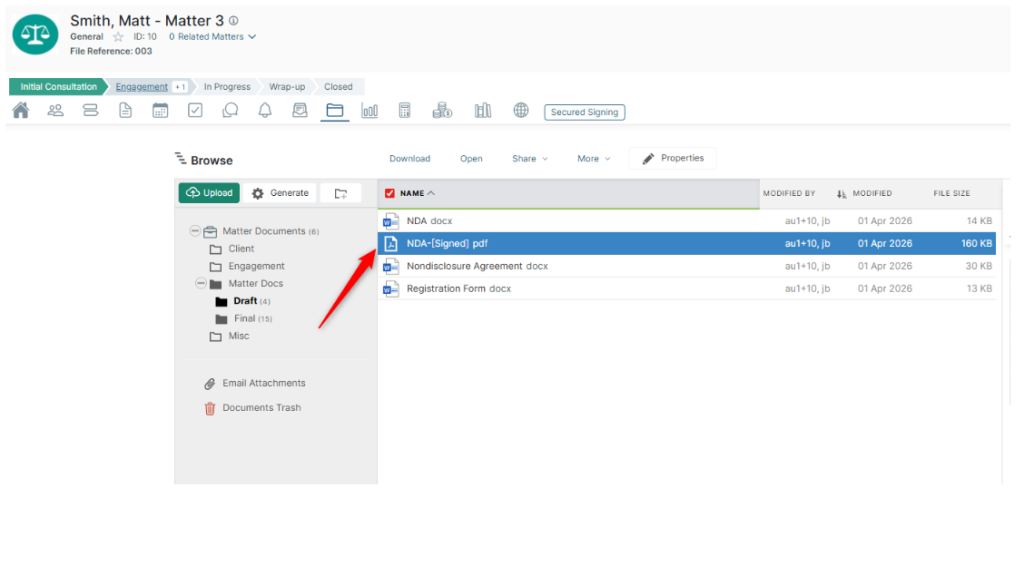Click the Properties button
Image resolution: width=1024 pixels, height=566 pixels.
click(673, 159)
